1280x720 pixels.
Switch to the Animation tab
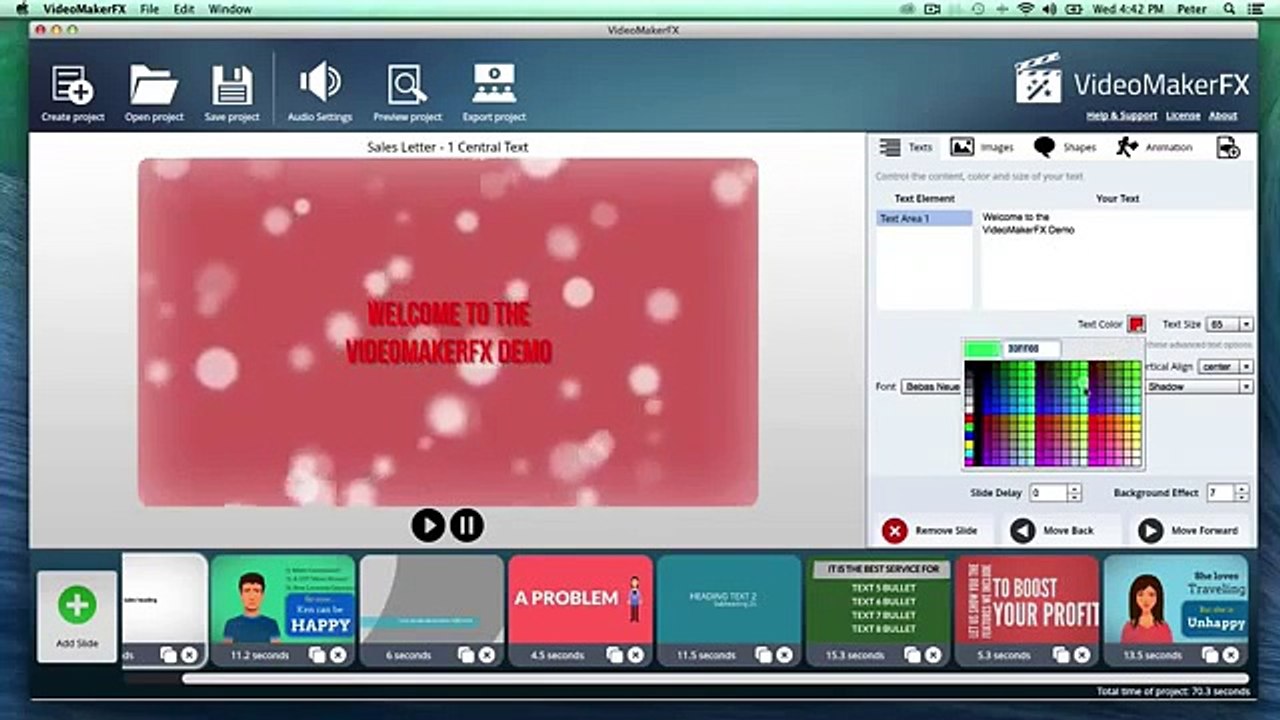click(1154, 147)
